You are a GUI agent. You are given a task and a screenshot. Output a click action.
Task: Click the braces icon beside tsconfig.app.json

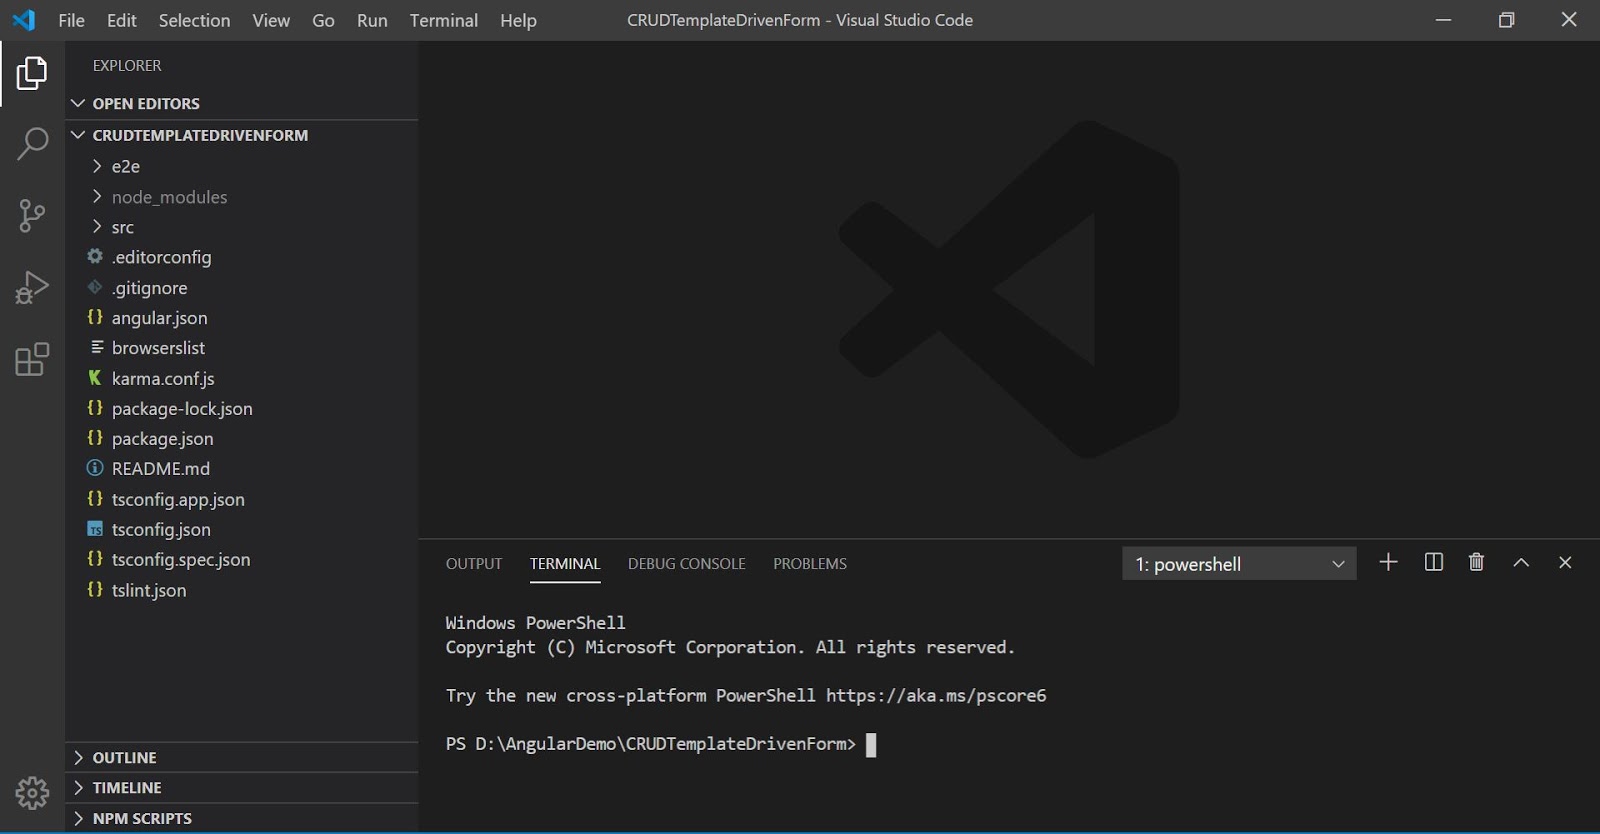tap(95, 499)
